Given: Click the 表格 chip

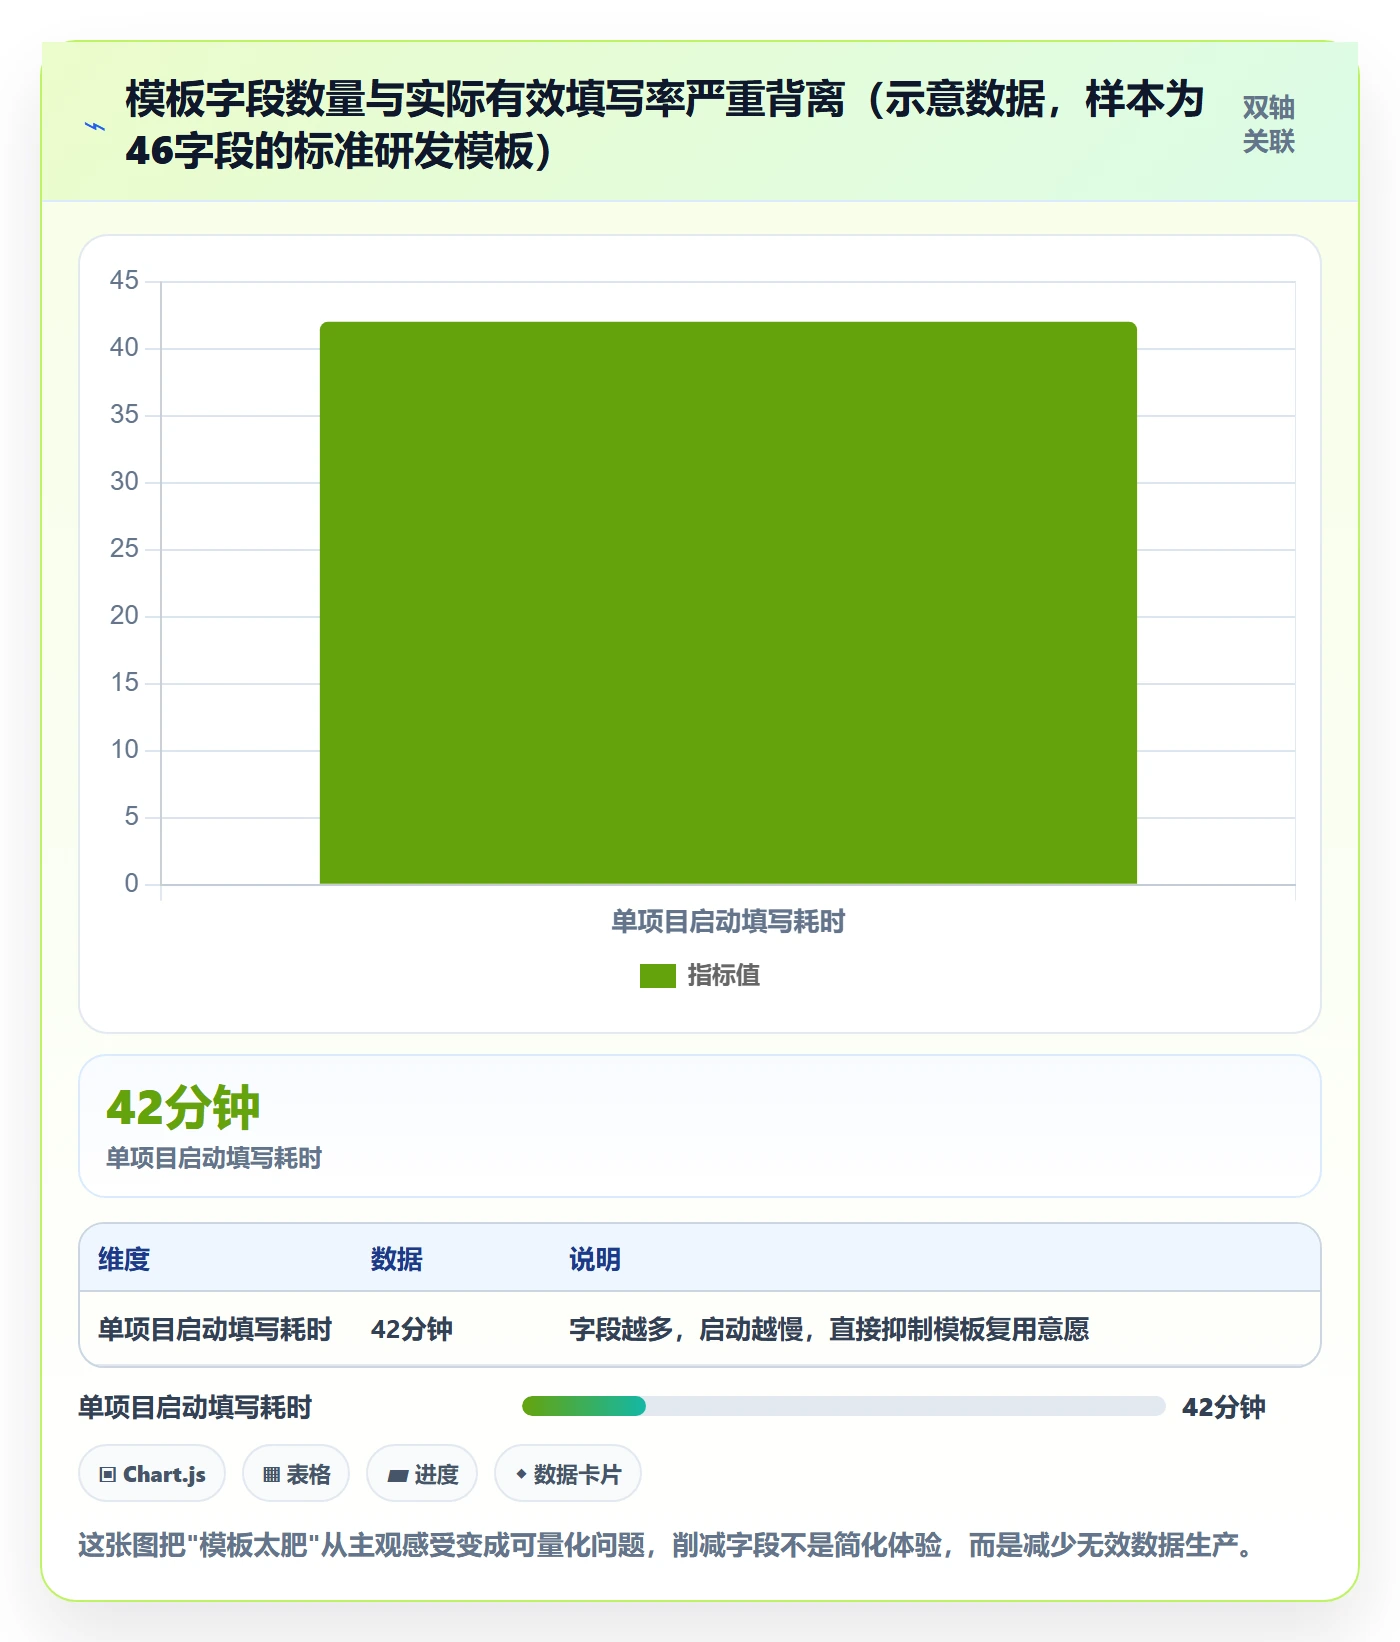Looking at the screenshot, I should 296,1474.
